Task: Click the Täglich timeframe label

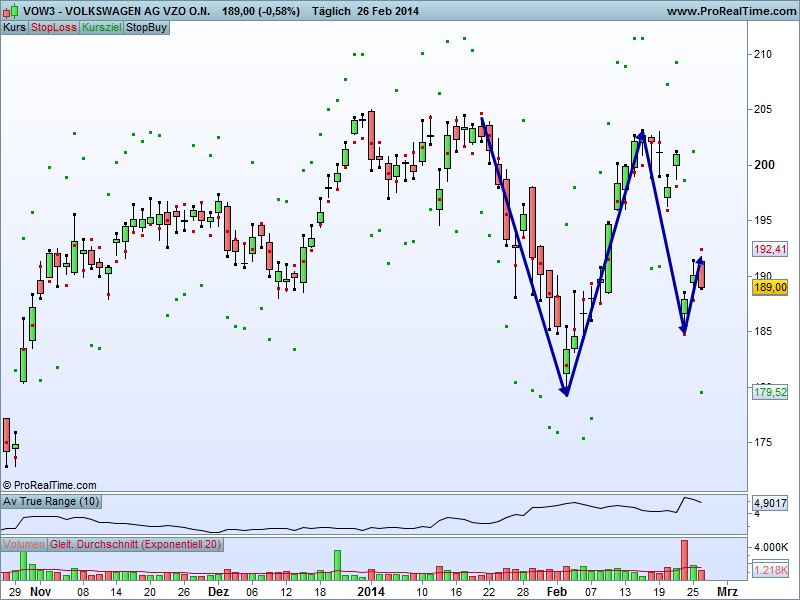Action: [x=331, y=11]
